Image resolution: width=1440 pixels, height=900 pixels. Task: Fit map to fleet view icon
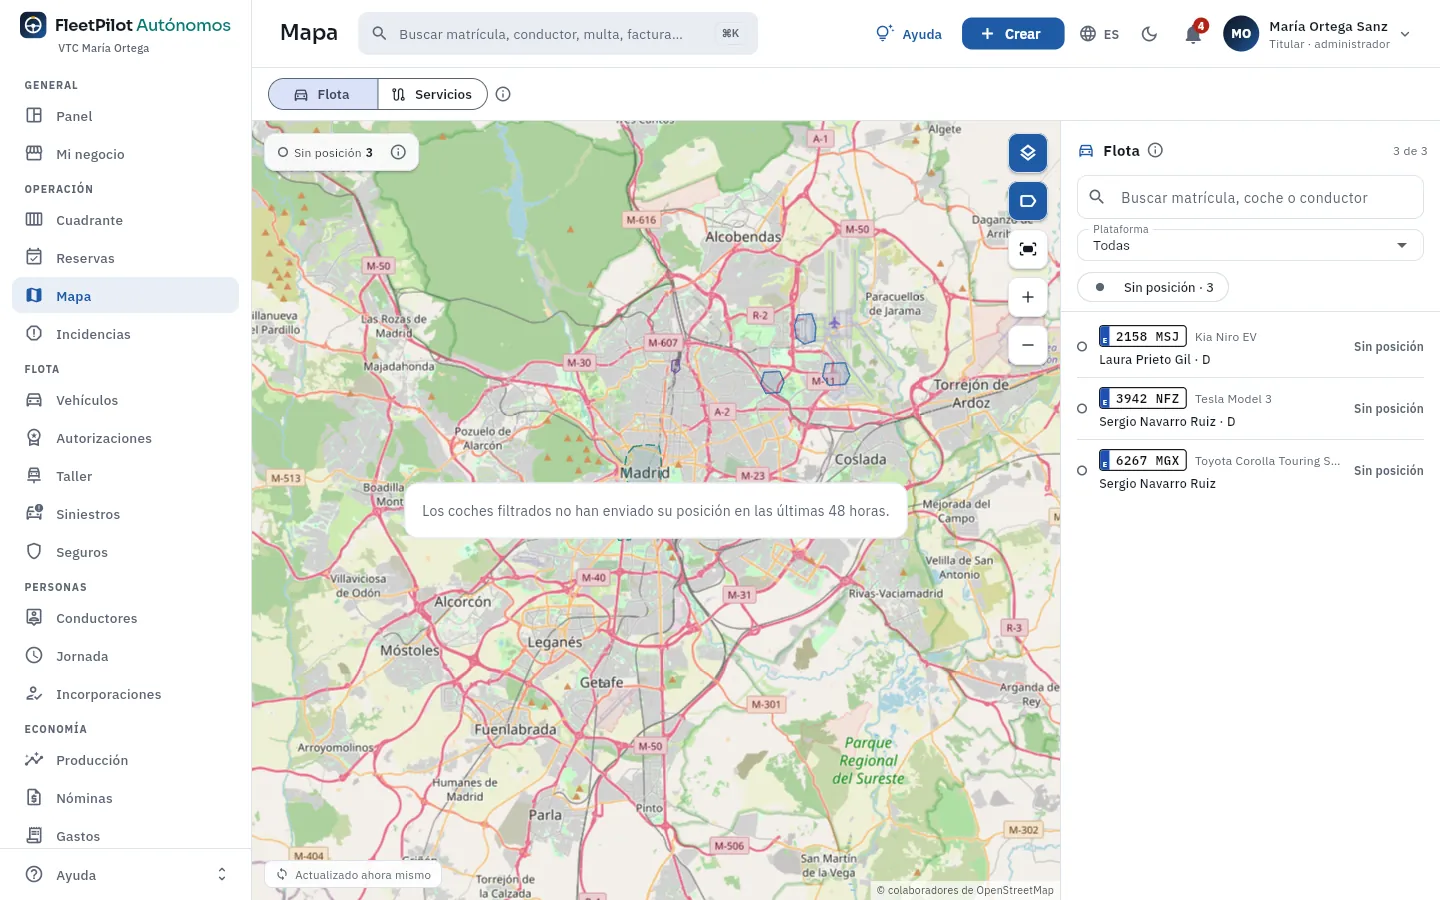pyautogui.click(x=1028, y=249)
